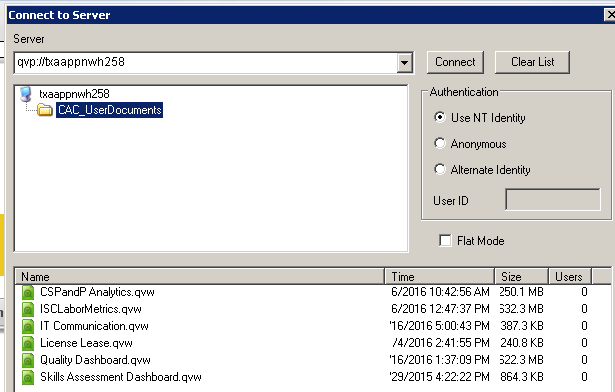
Task: Open the Server address dropdown arrow
Action: coord(404,62)
